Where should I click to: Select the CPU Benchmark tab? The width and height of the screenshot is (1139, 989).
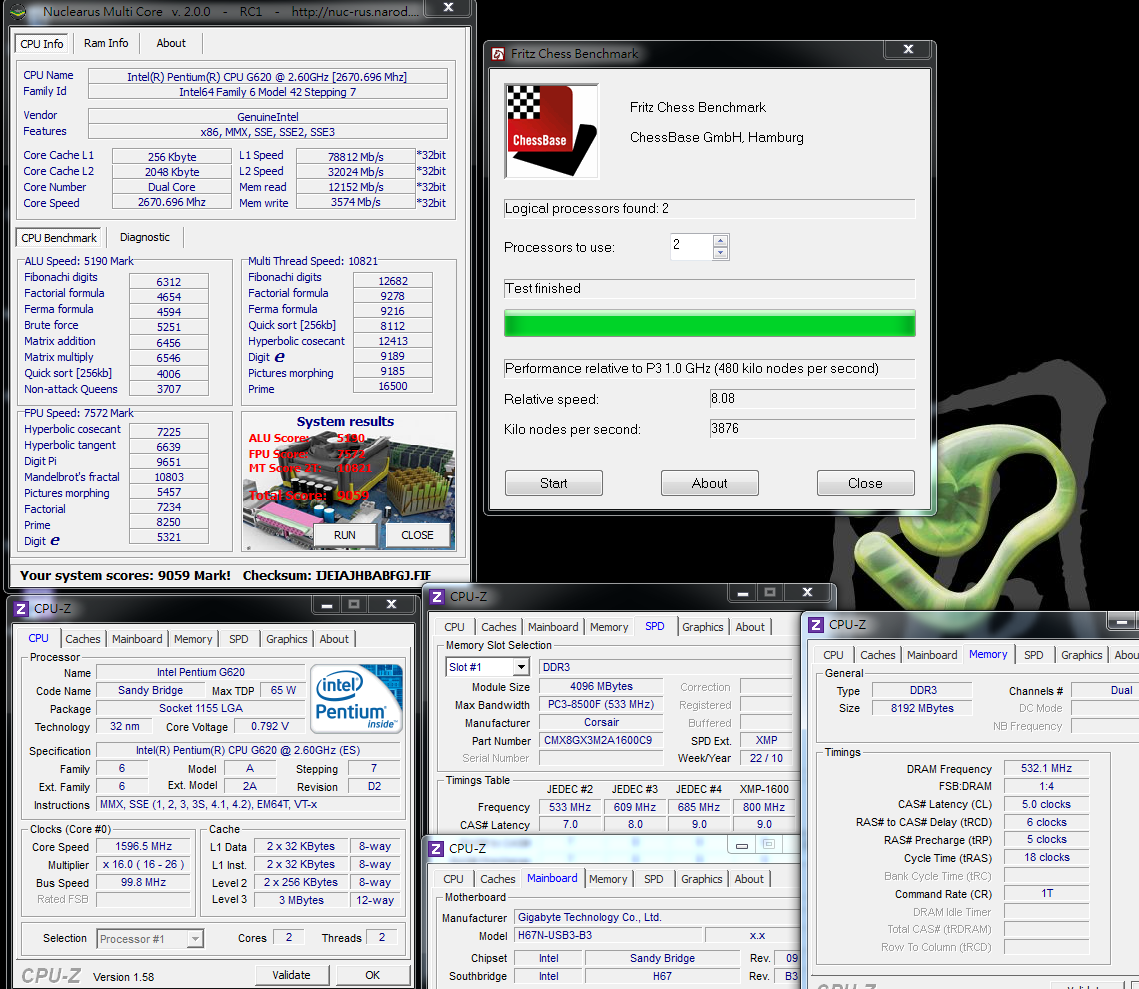tap(59, 238)
